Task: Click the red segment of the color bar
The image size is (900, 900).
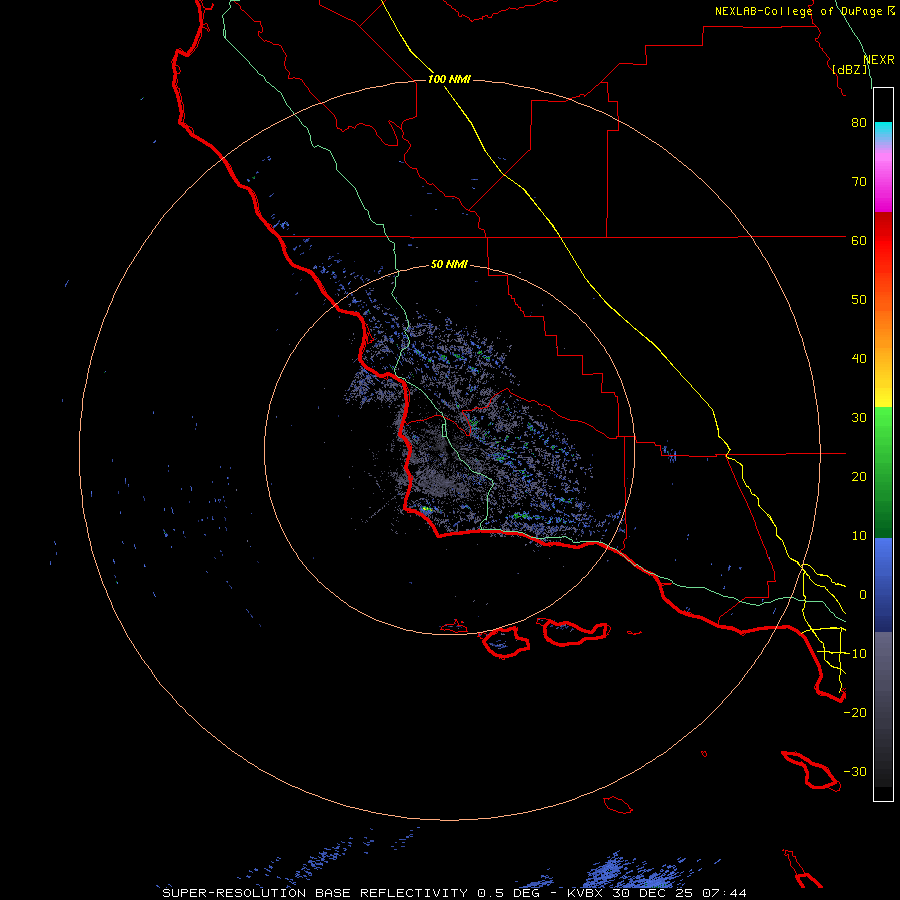Action: point(883,247)
